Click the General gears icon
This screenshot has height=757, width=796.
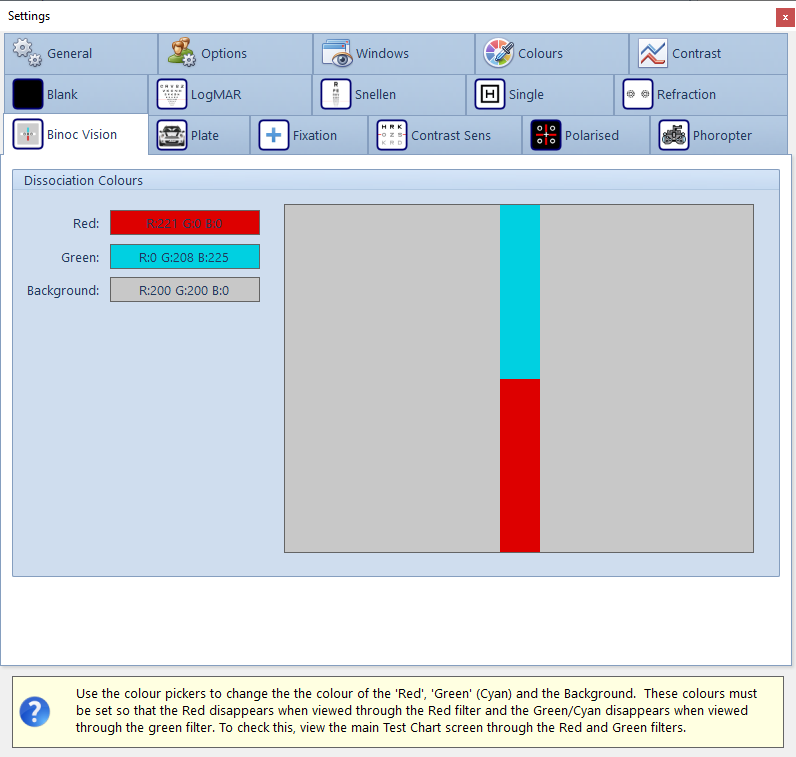point(27,53)
